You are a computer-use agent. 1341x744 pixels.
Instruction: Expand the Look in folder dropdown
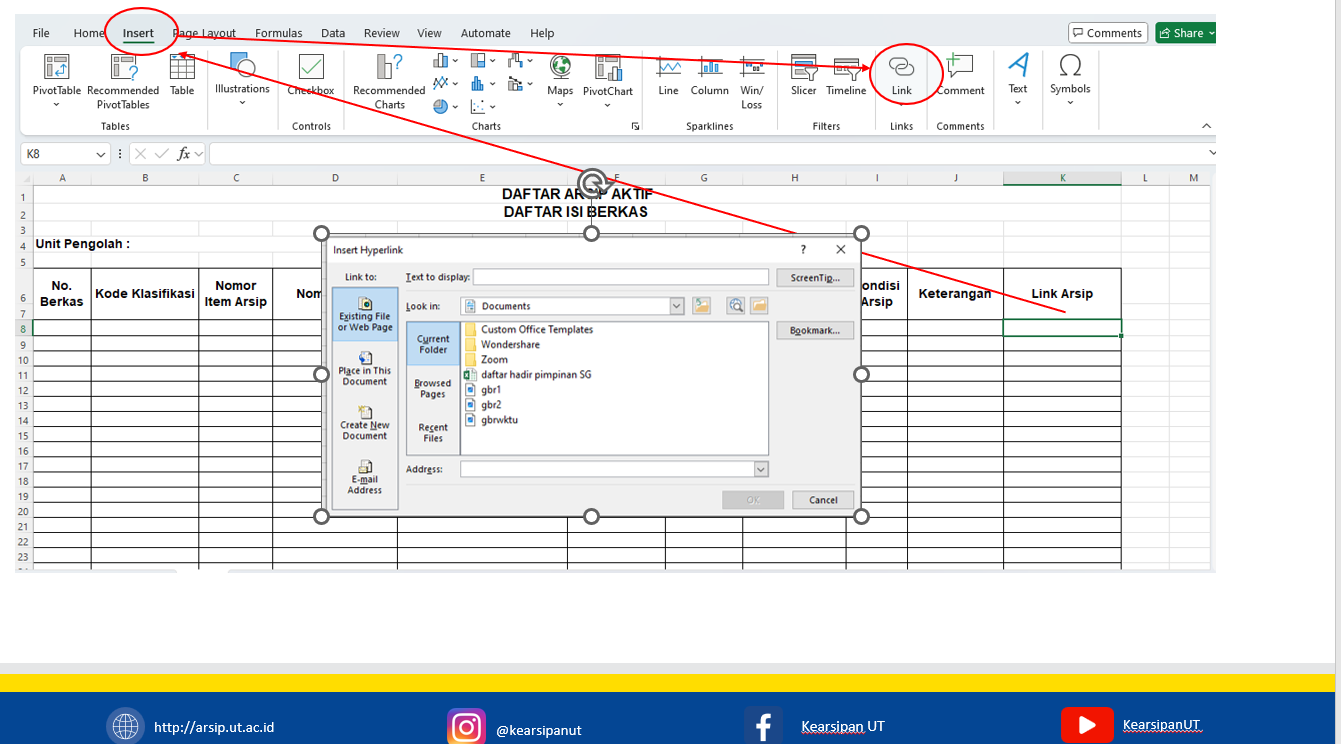click(x=677, y=306)
